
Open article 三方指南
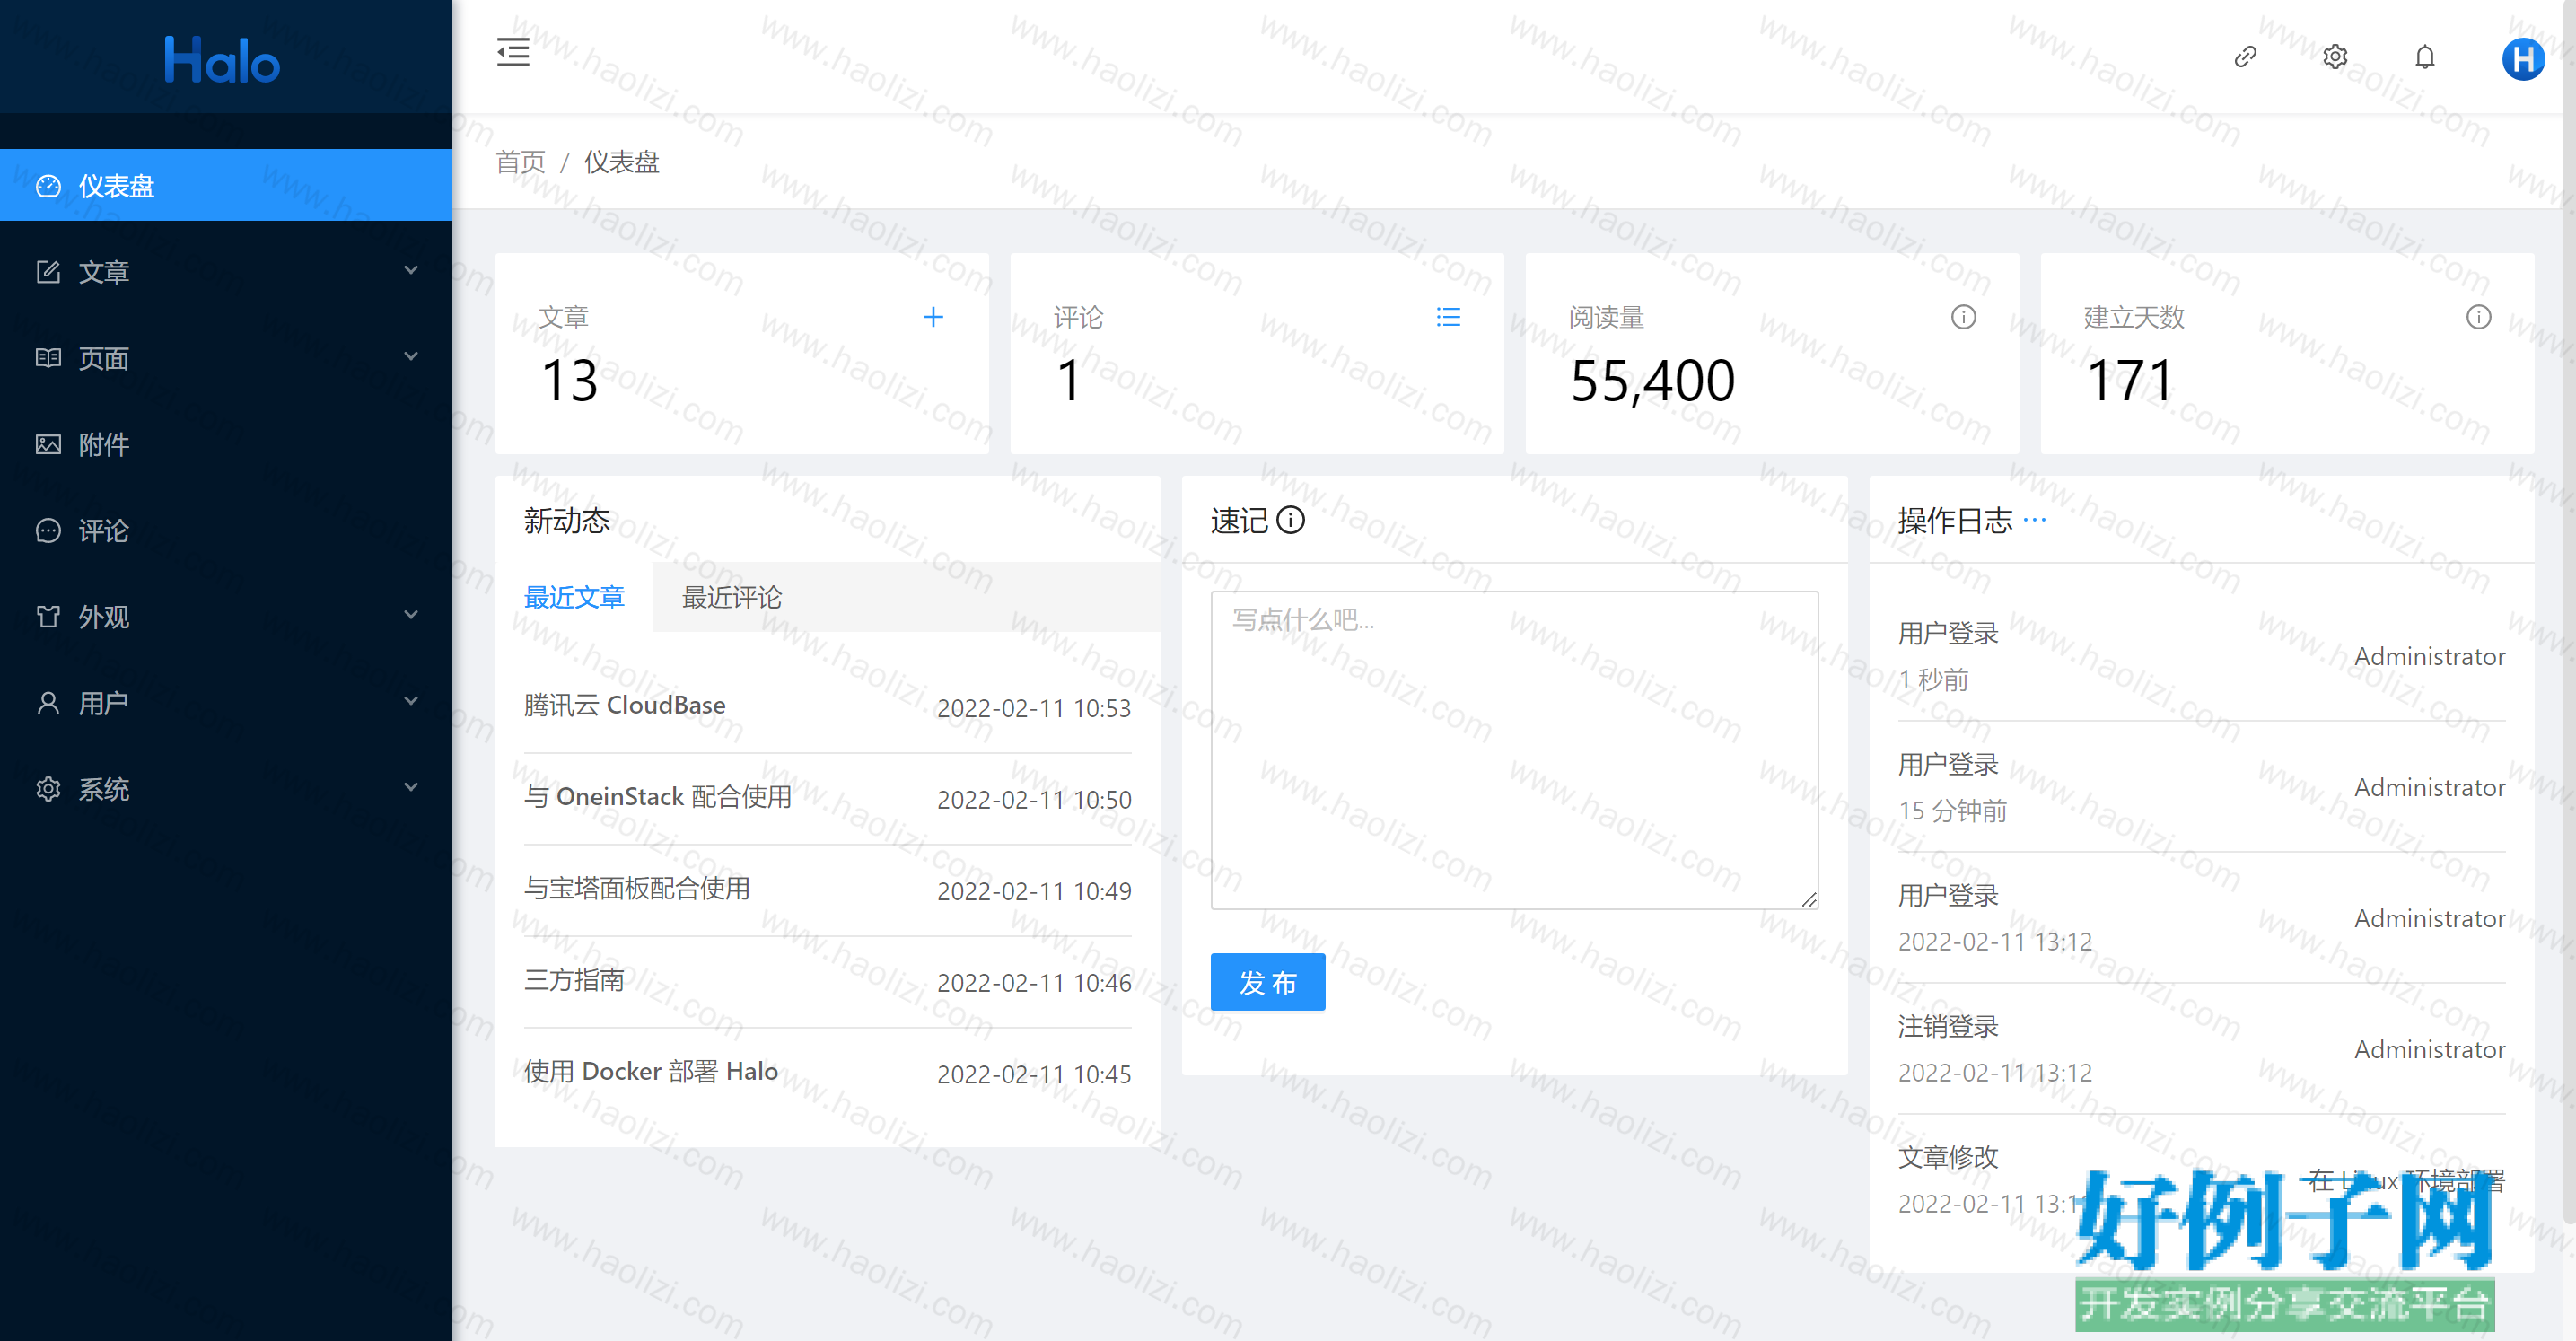point(574,979)
